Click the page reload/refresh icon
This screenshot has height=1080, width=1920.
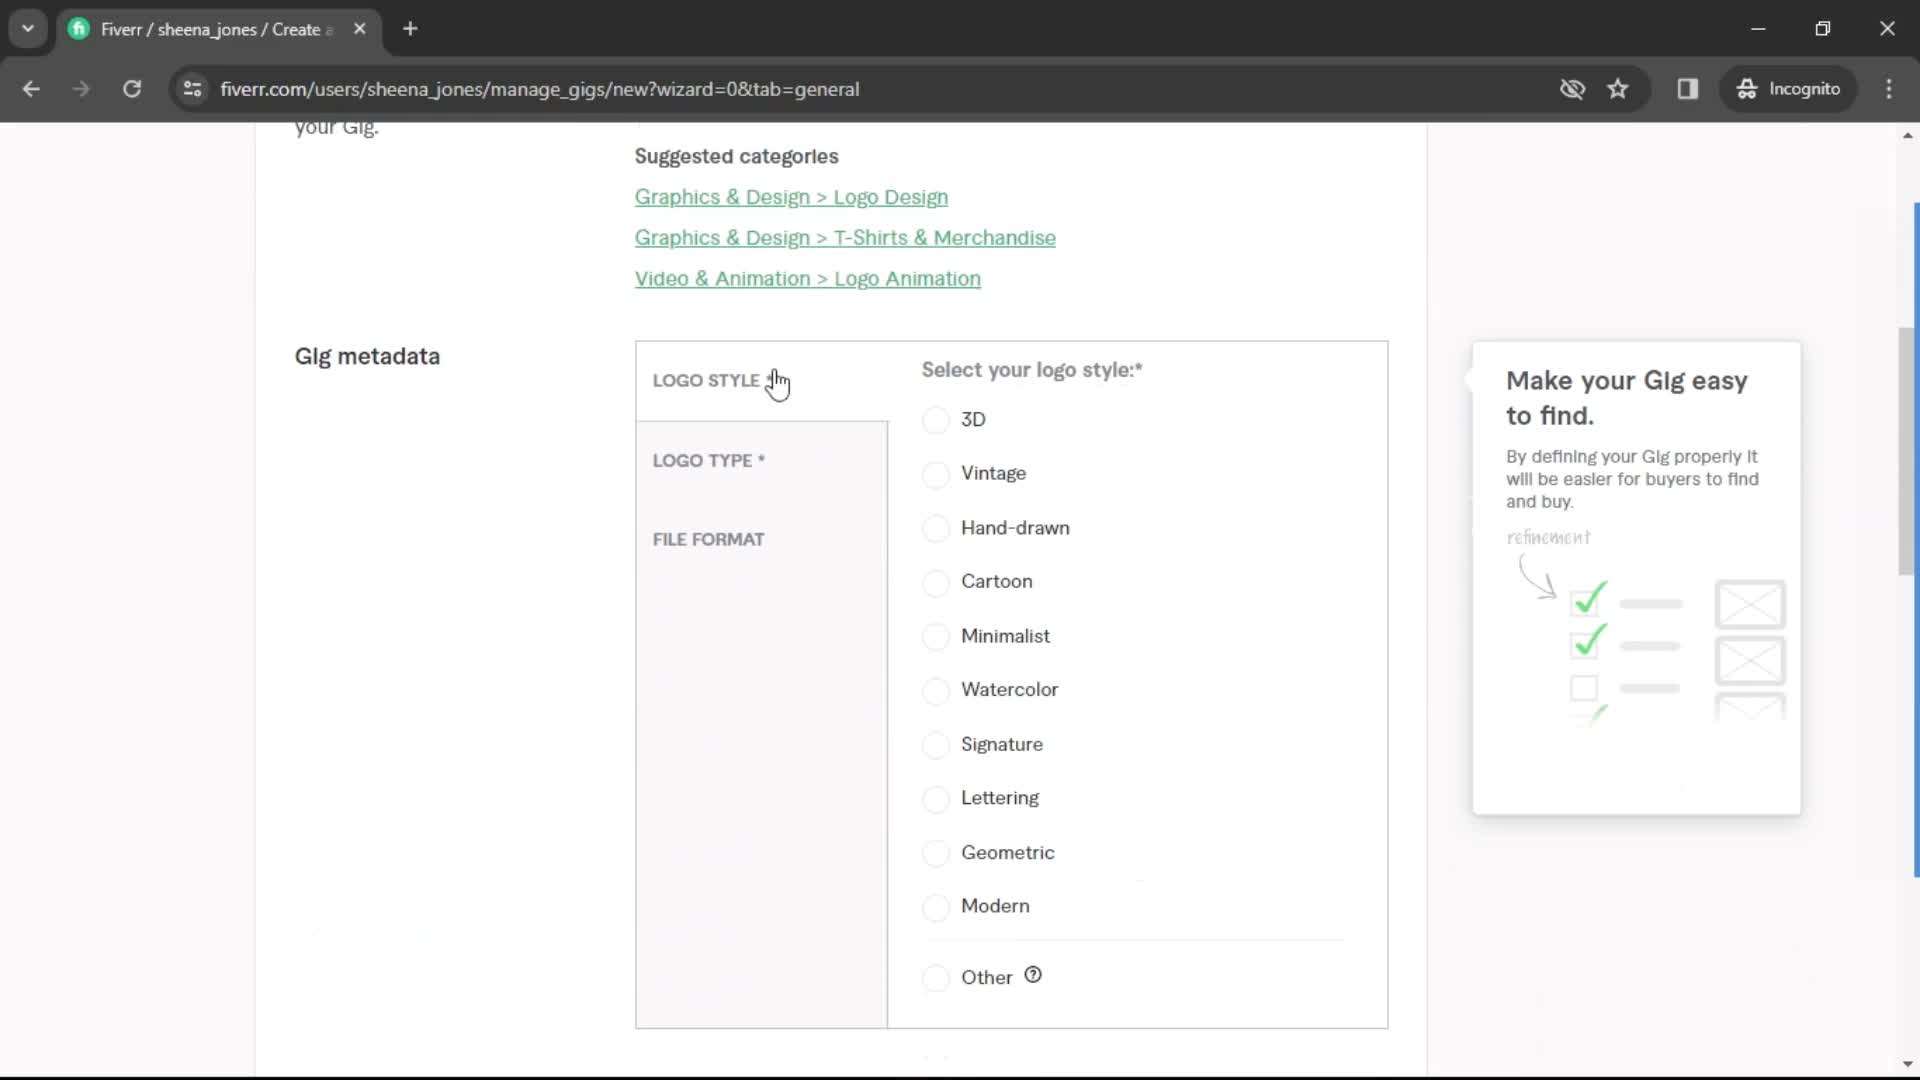132,88
